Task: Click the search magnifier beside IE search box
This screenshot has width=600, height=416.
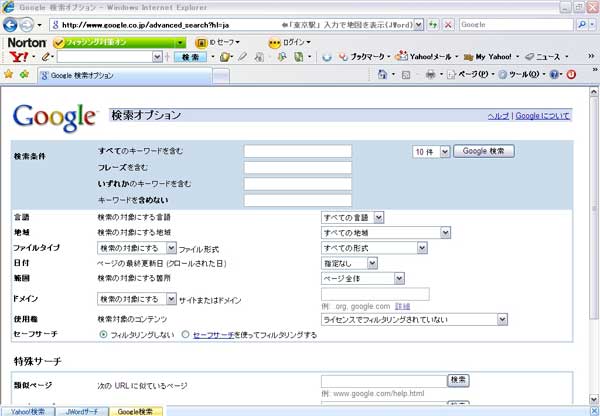Action: point(582,25)
